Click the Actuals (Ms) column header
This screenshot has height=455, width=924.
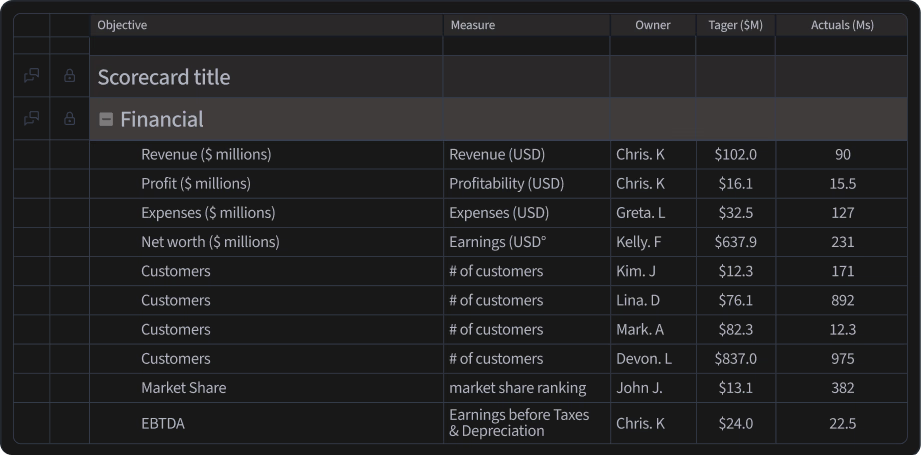click(x=842, y=25)
